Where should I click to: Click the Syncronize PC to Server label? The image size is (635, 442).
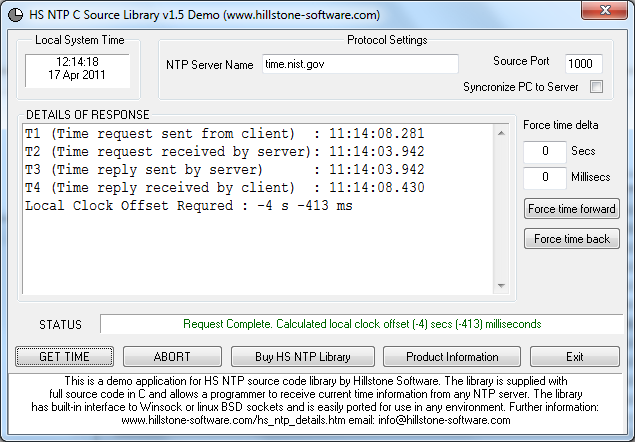[x=521, y=87]
